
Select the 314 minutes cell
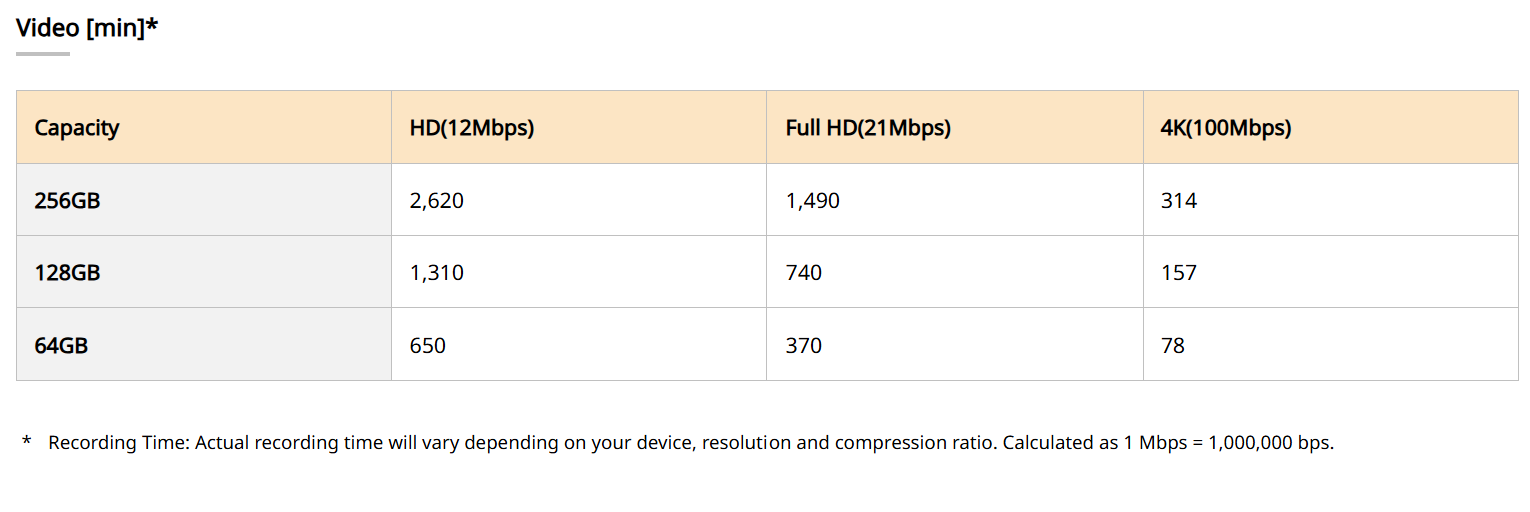(1179, 201)
